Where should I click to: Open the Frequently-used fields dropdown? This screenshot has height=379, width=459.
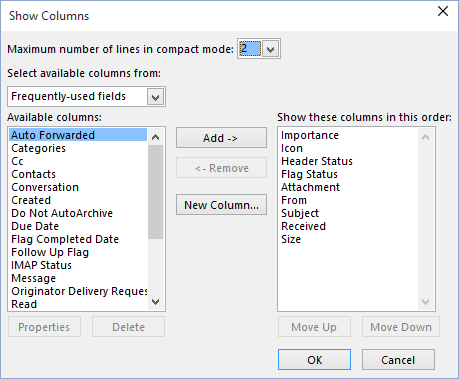[x=155, y=97]
